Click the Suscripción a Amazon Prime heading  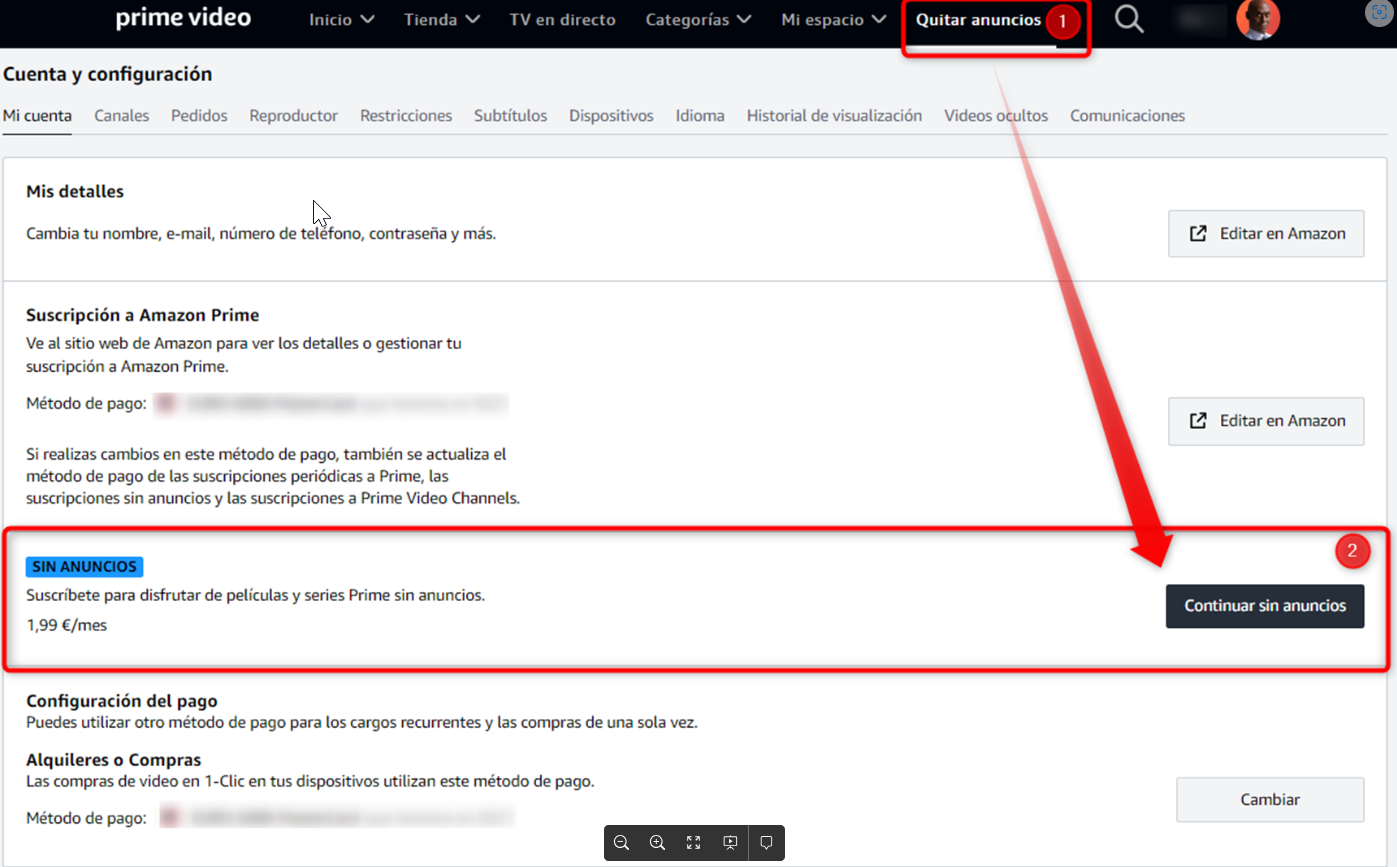pos(143,315)
